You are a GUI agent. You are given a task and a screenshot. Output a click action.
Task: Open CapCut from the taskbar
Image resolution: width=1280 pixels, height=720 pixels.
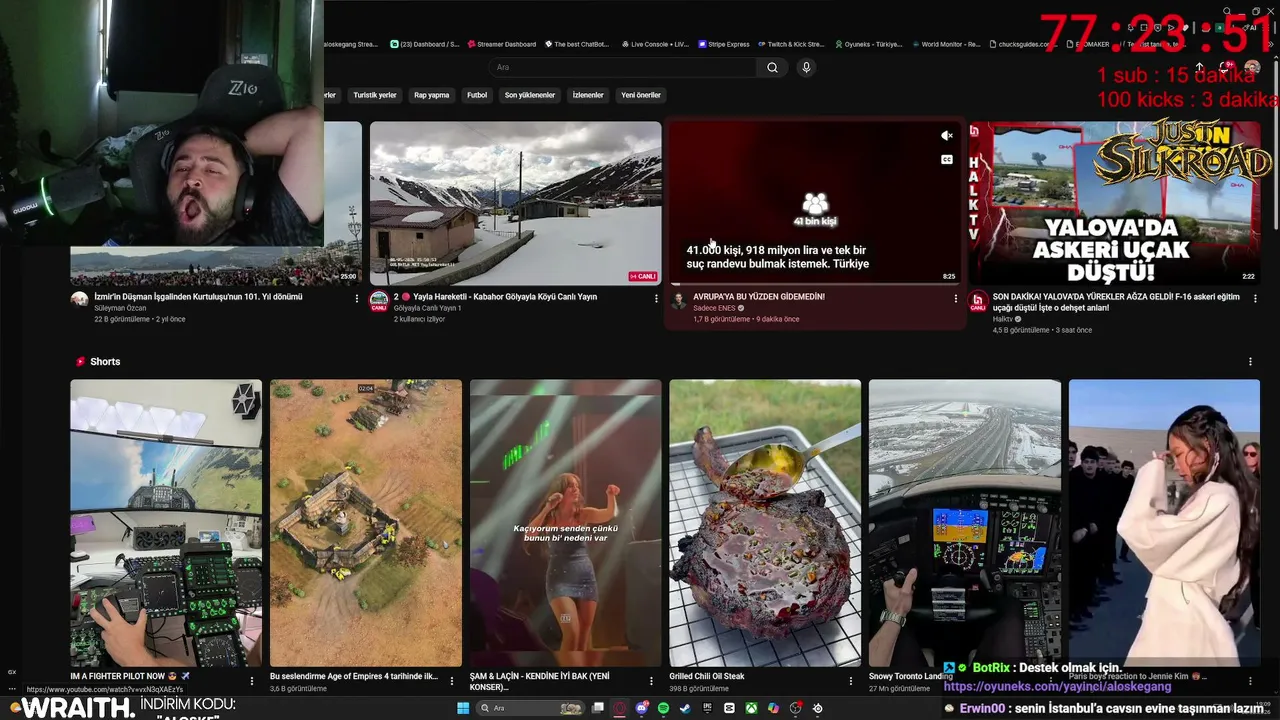point(729,708)
